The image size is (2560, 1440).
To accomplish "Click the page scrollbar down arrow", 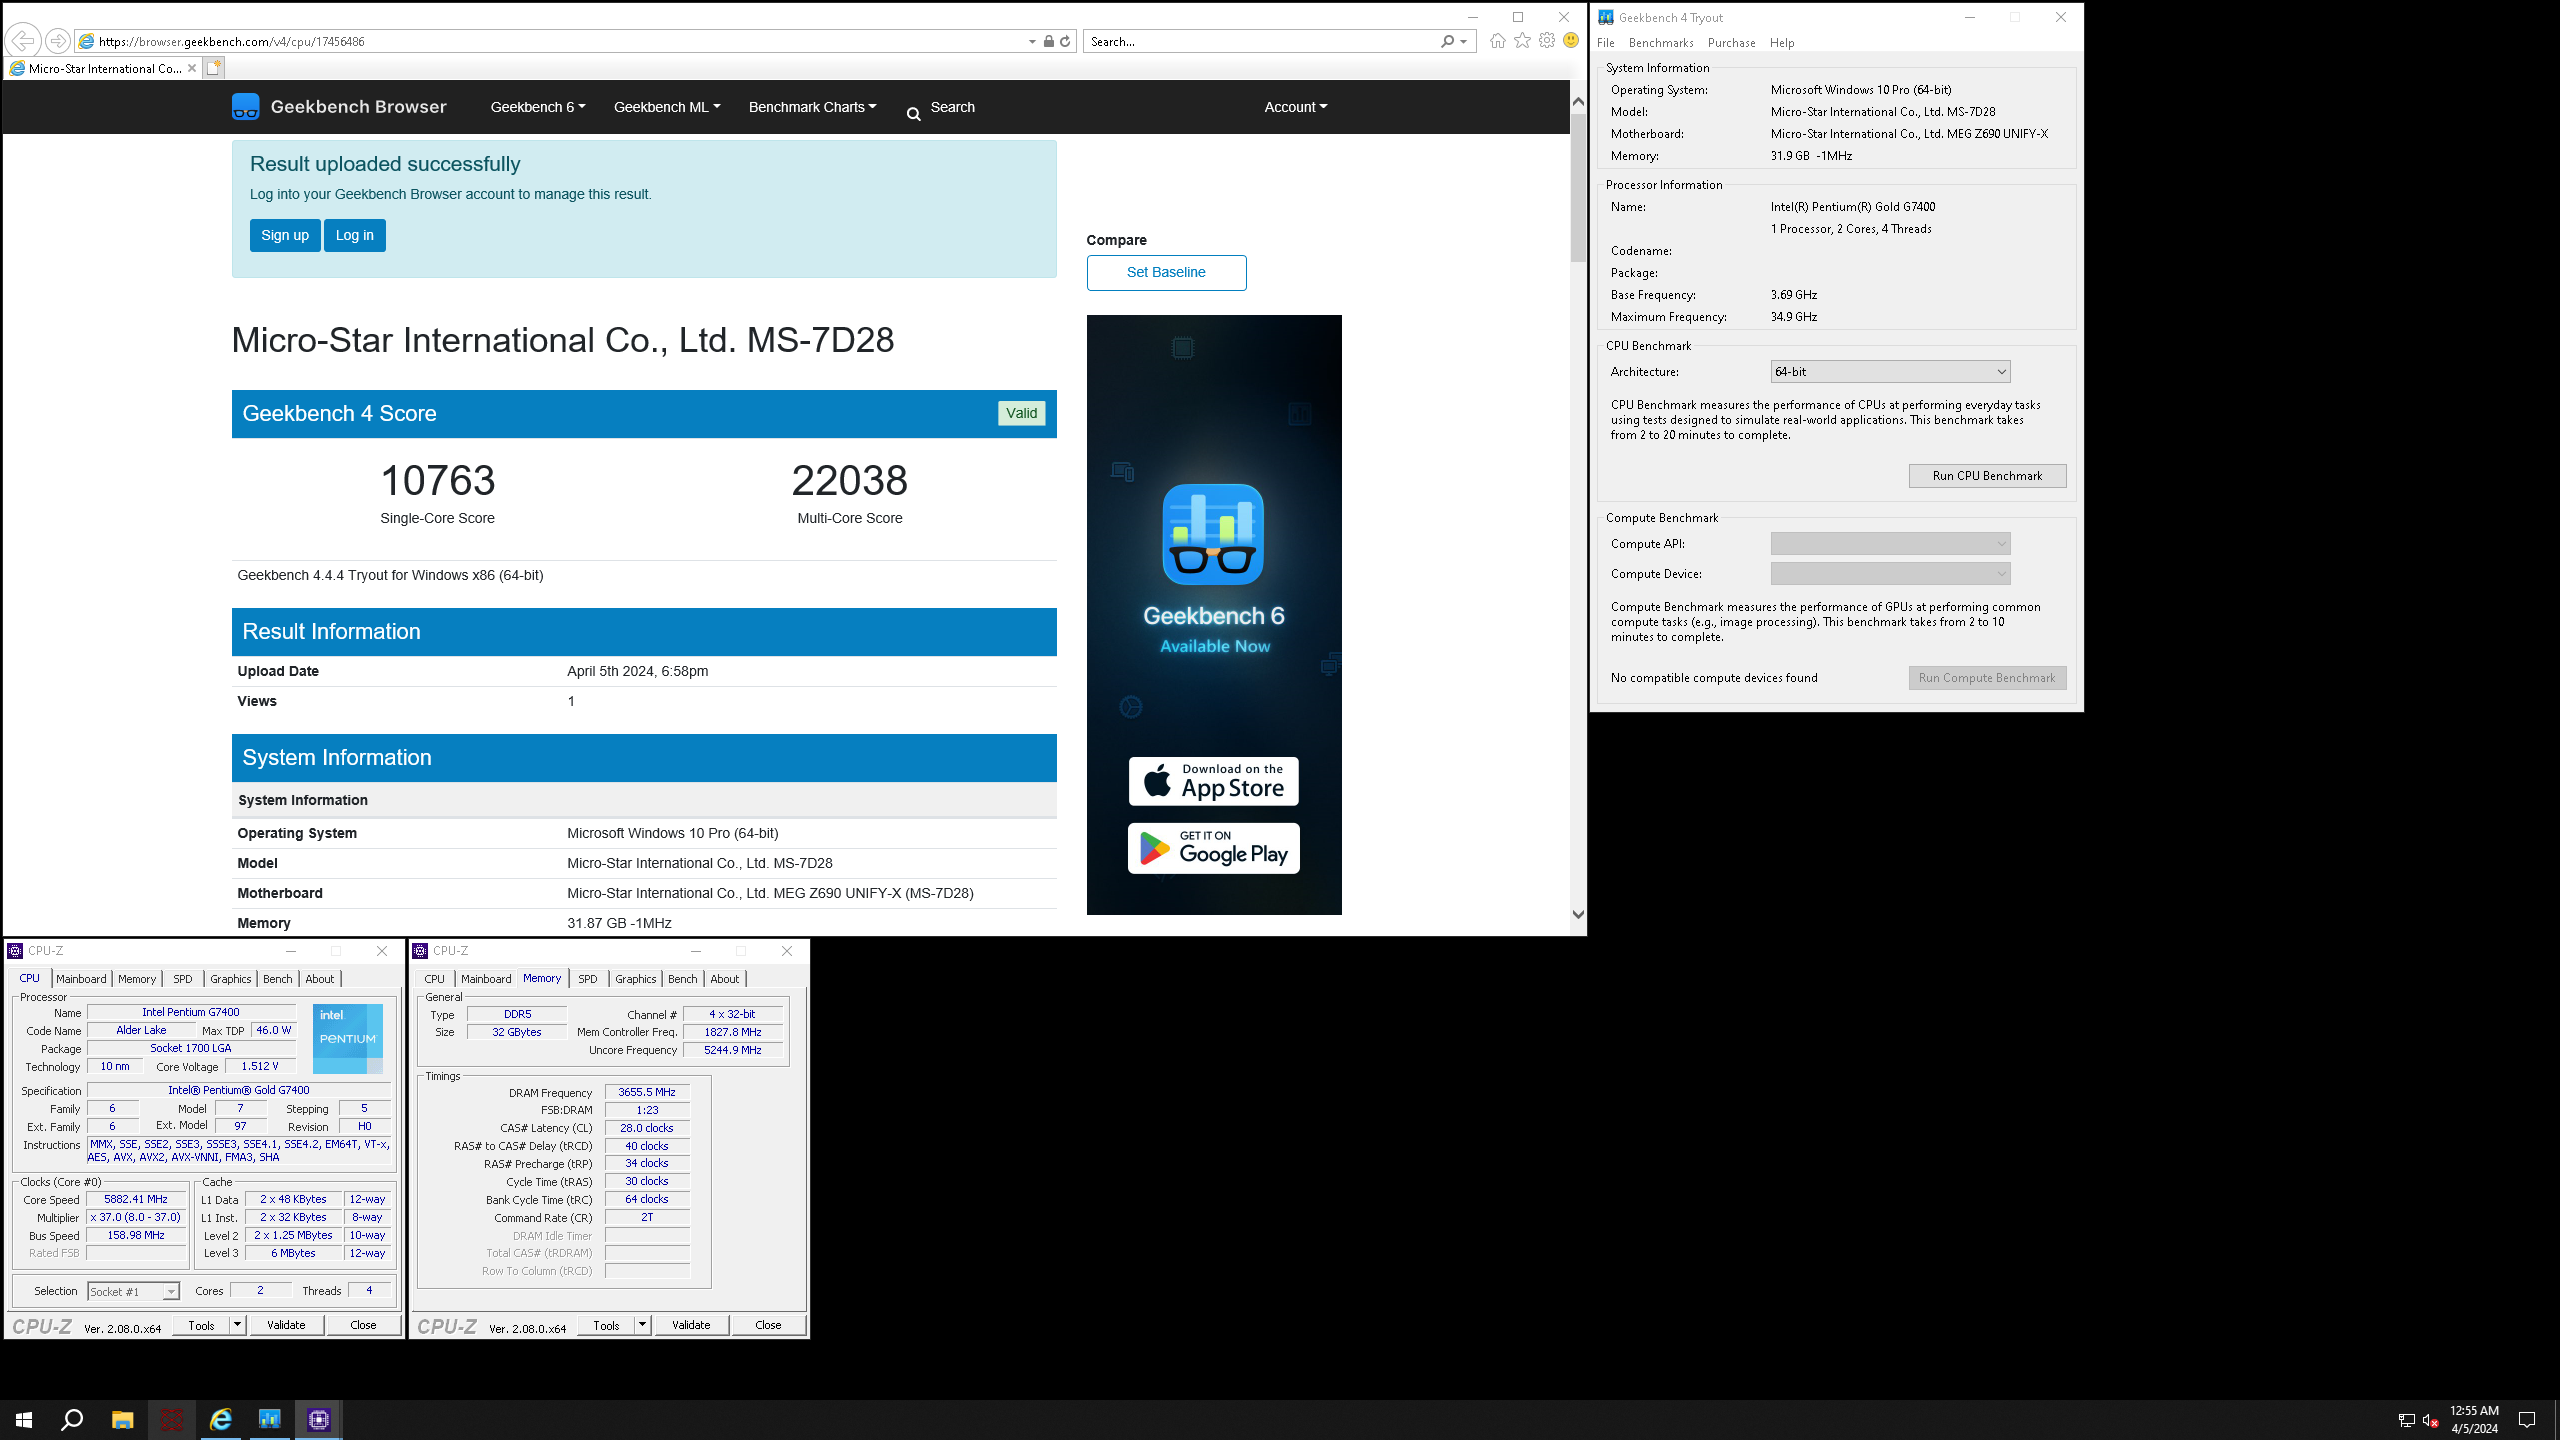I will pyautogui.click(x=1578, y=914).
